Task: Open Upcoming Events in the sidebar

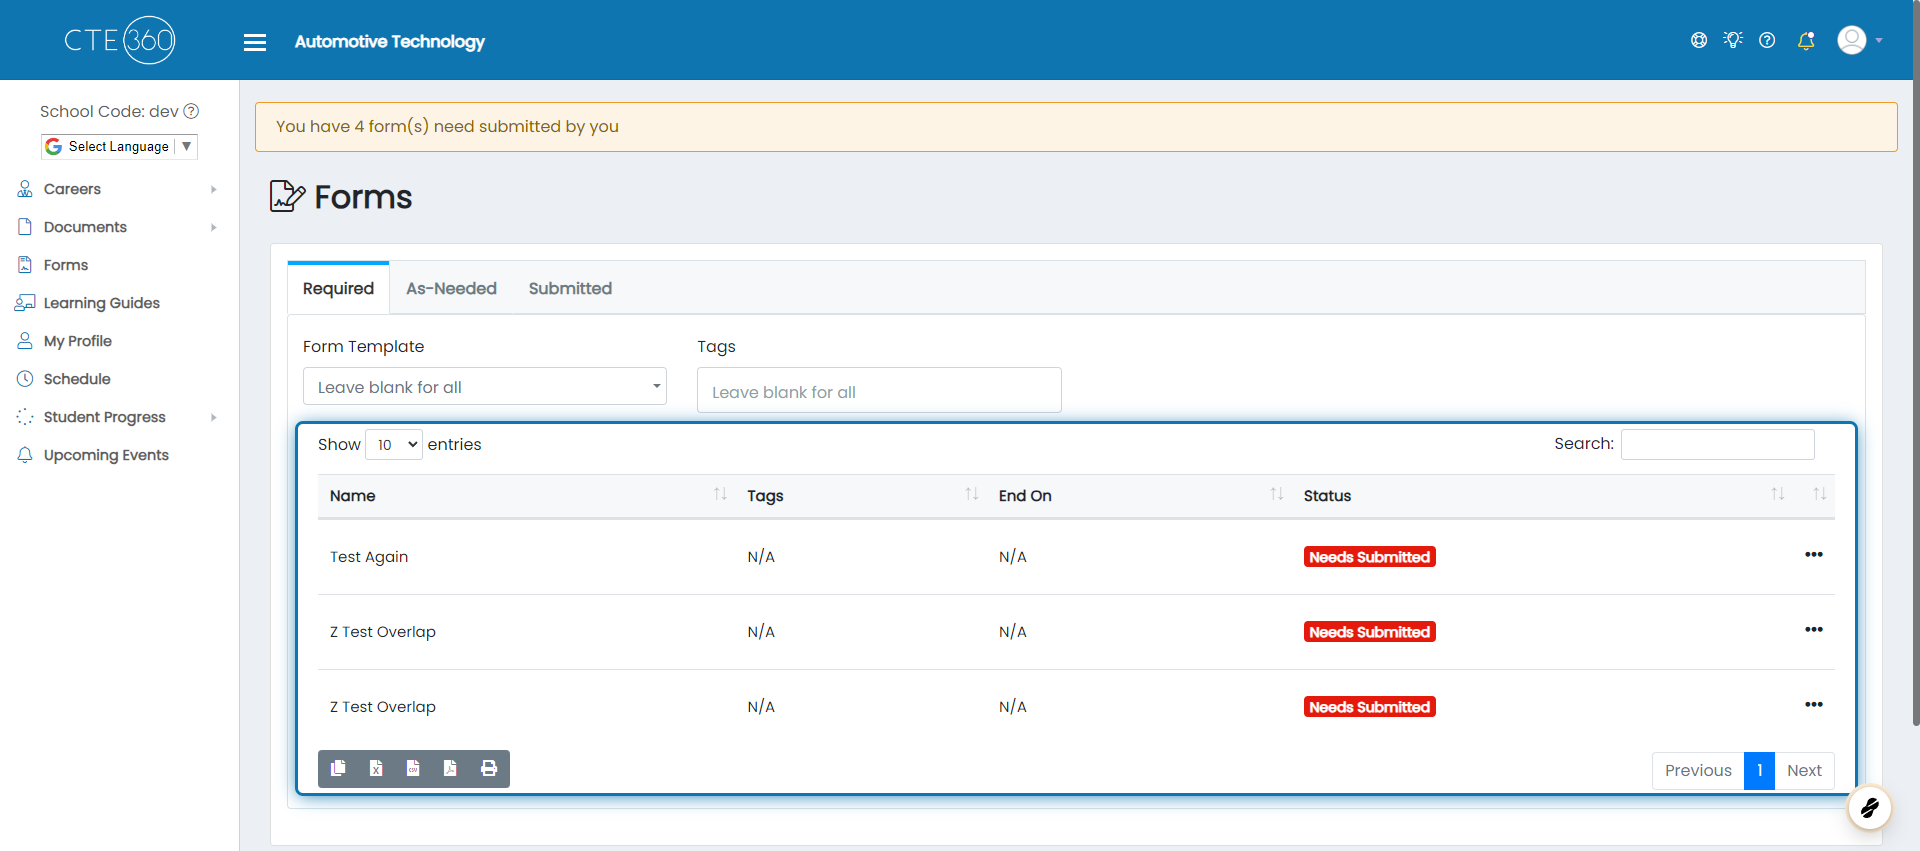Action: pyautogui.click(x=106, y=455)
